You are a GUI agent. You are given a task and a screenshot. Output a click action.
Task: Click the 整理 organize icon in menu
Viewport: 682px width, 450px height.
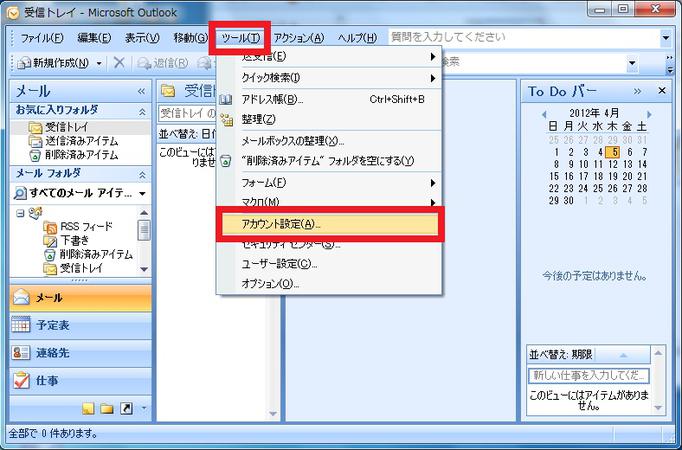(226, 119)
